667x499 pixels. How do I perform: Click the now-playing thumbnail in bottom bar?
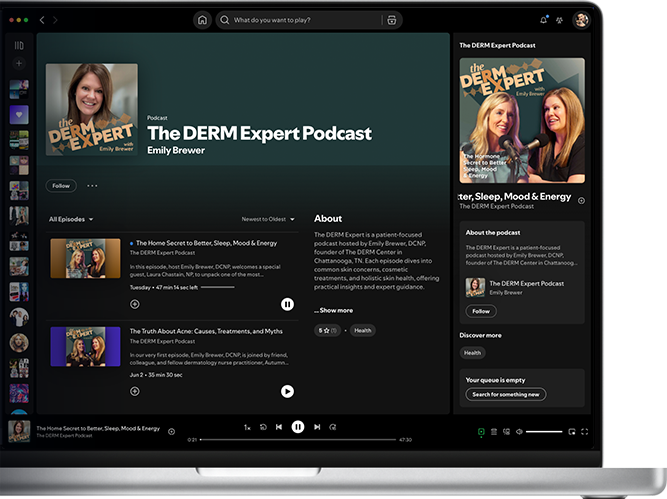[x=19, y=431]
